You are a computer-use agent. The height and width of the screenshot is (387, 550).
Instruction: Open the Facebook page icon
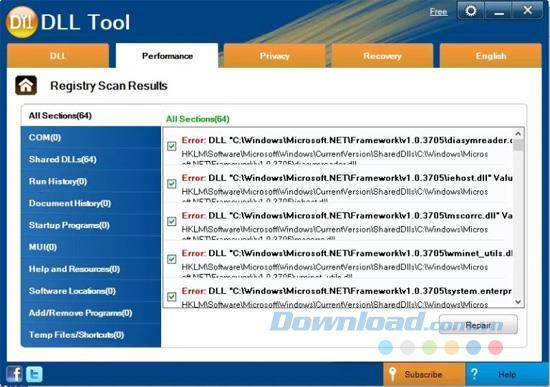(x=14, y=374)
